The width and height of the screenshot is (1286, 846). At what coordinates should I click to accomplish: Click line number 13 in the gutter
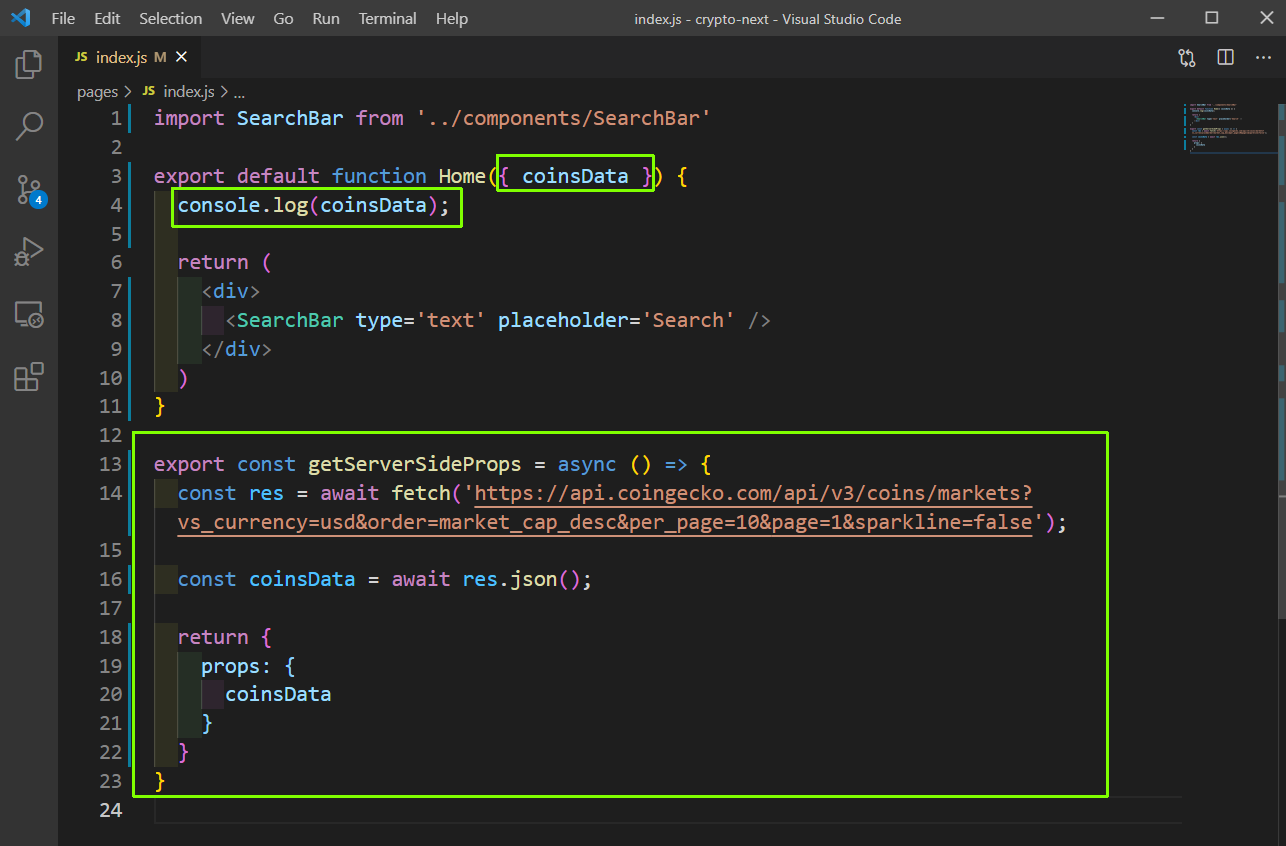(x=110, y=464)
